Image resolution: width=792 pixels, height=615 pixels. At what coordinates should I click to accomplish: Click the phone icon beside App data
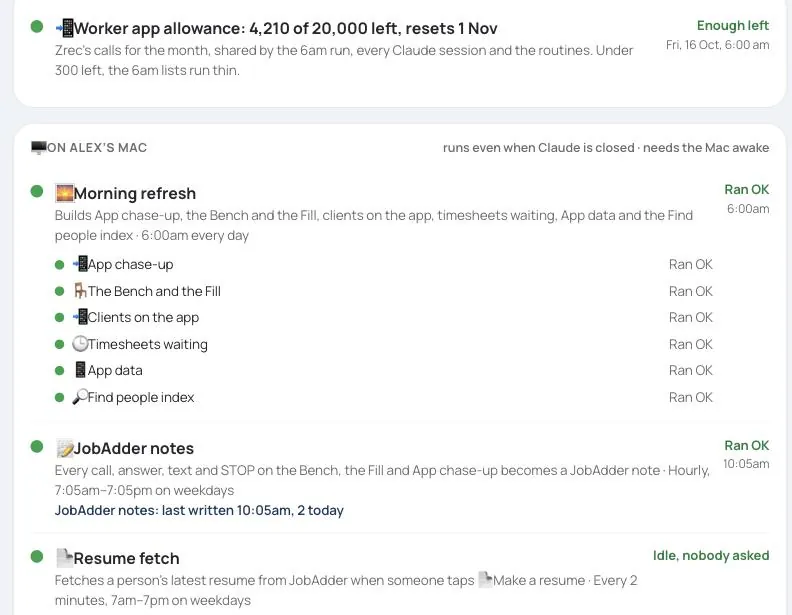click(79, 370)
